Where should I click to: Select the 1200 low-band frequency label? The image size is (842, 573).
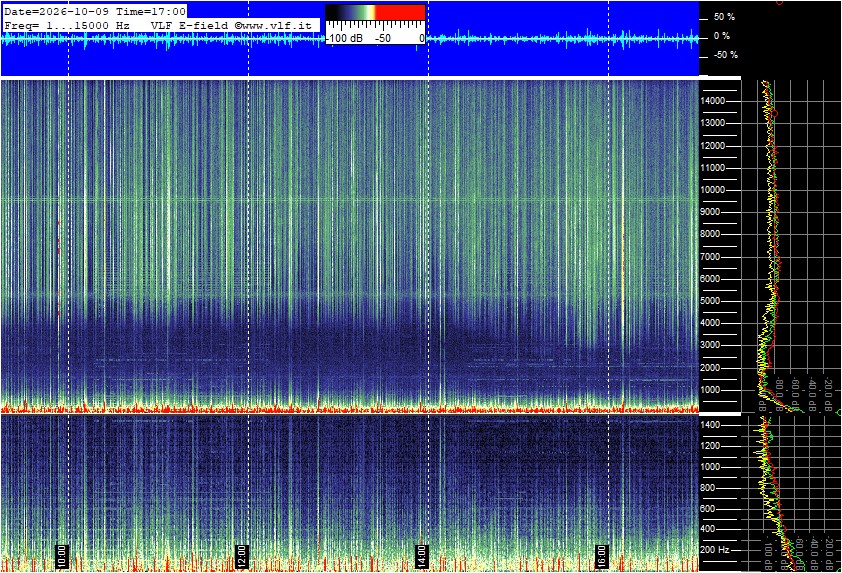click(x=710, y=446)
